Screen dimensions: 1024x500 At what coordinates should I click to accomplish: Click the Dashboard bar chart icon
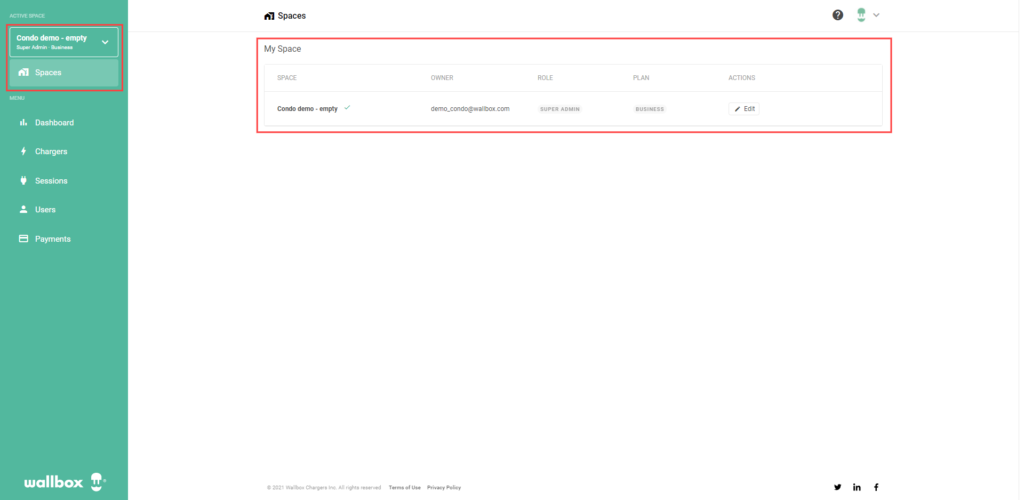coord(23,123)
